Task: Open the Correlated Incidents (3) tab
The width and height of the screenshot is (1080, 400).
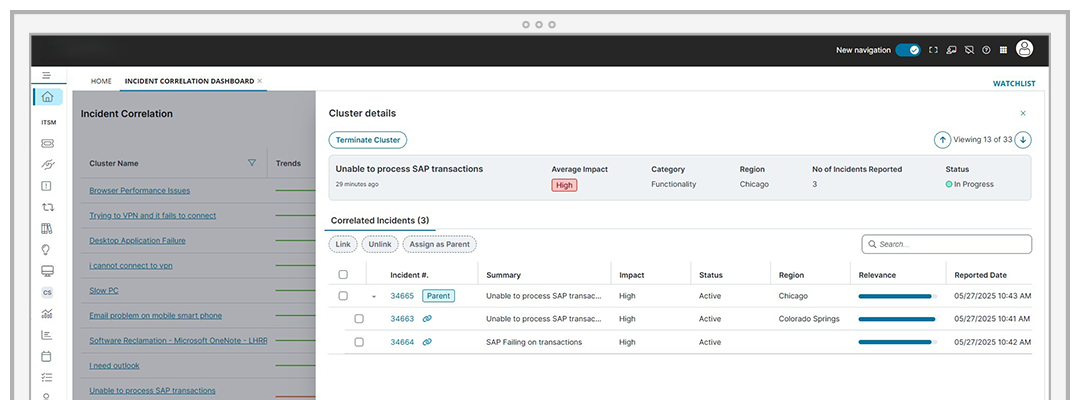Action: tap(380, 220)
